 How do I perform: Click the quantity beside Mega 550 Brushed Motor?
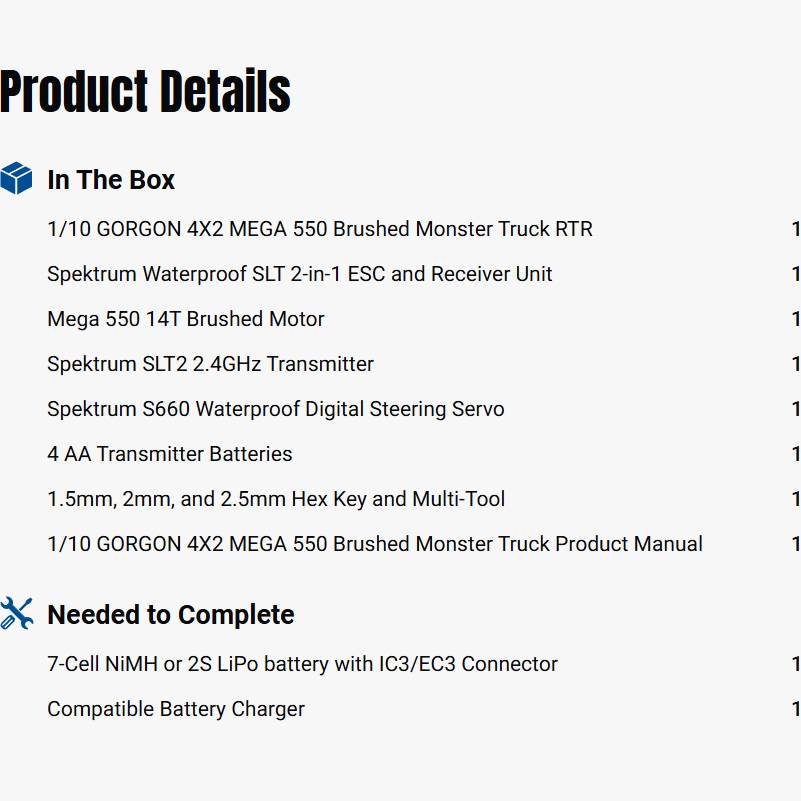point(795,319)
